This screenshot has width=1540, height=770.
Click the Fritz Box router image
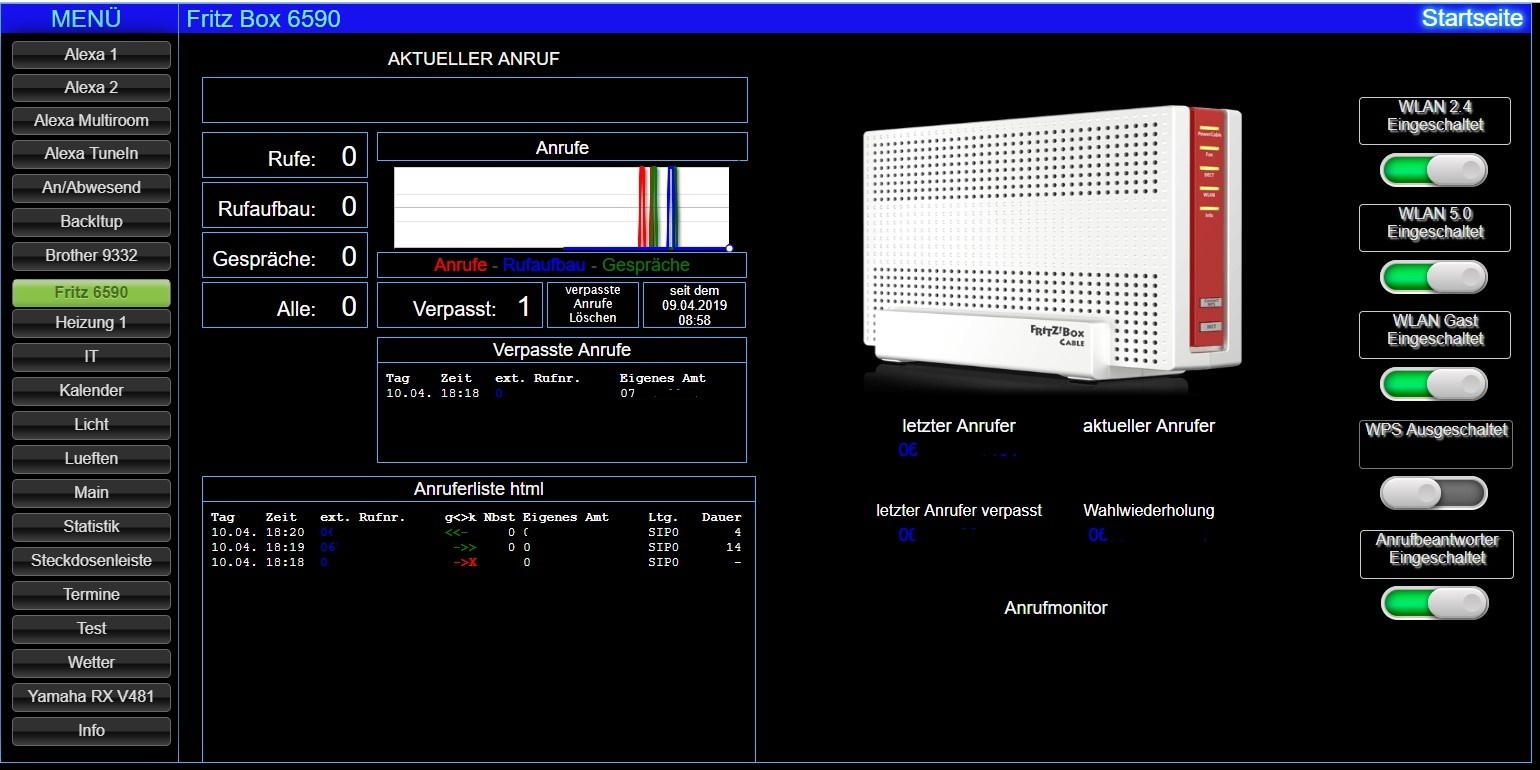pyautogui.click(x=1052, y=247)
